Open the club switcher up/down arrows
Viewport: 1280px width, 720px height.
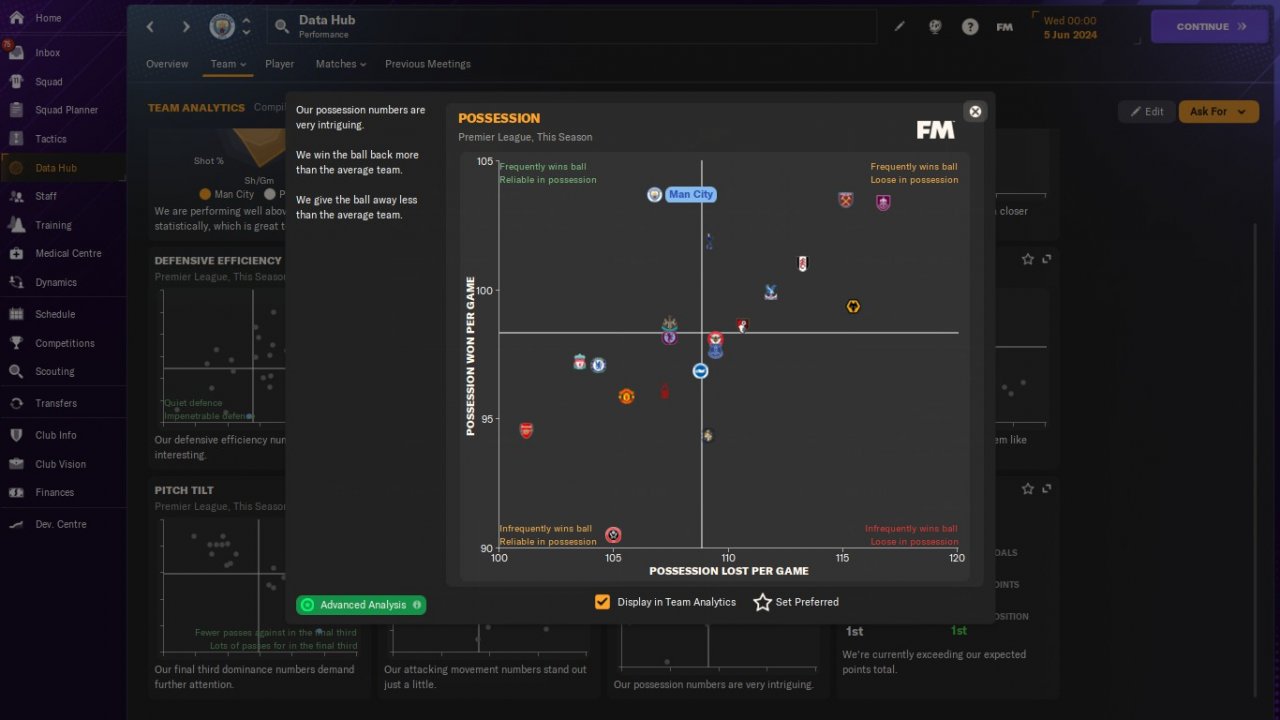[246, 27]
